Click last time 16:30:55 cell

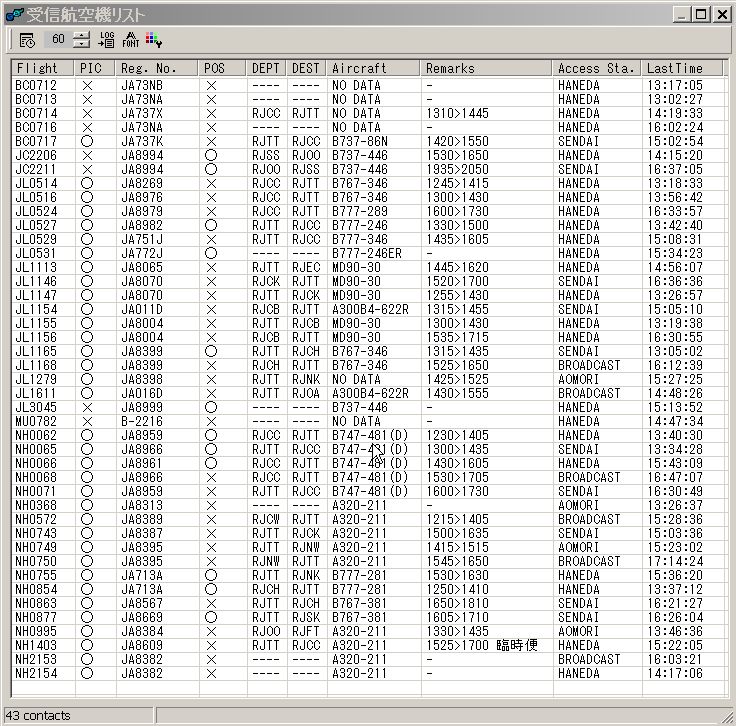click(x=675, y=337)
